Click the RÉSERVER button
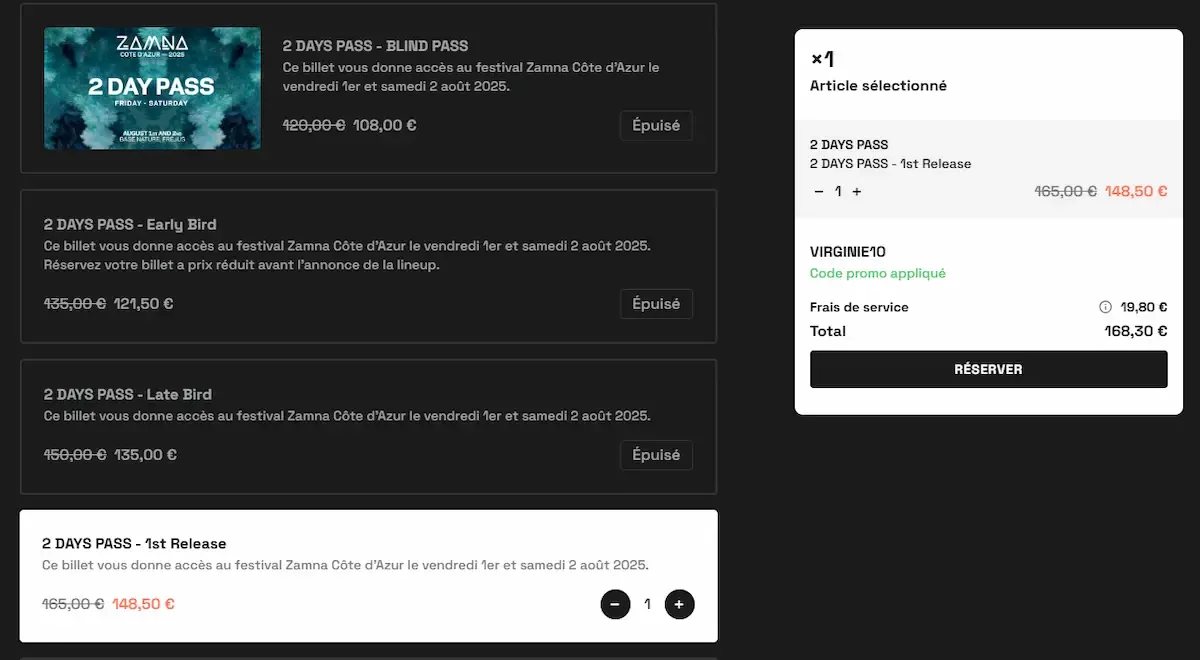 (x=988, y=369)
